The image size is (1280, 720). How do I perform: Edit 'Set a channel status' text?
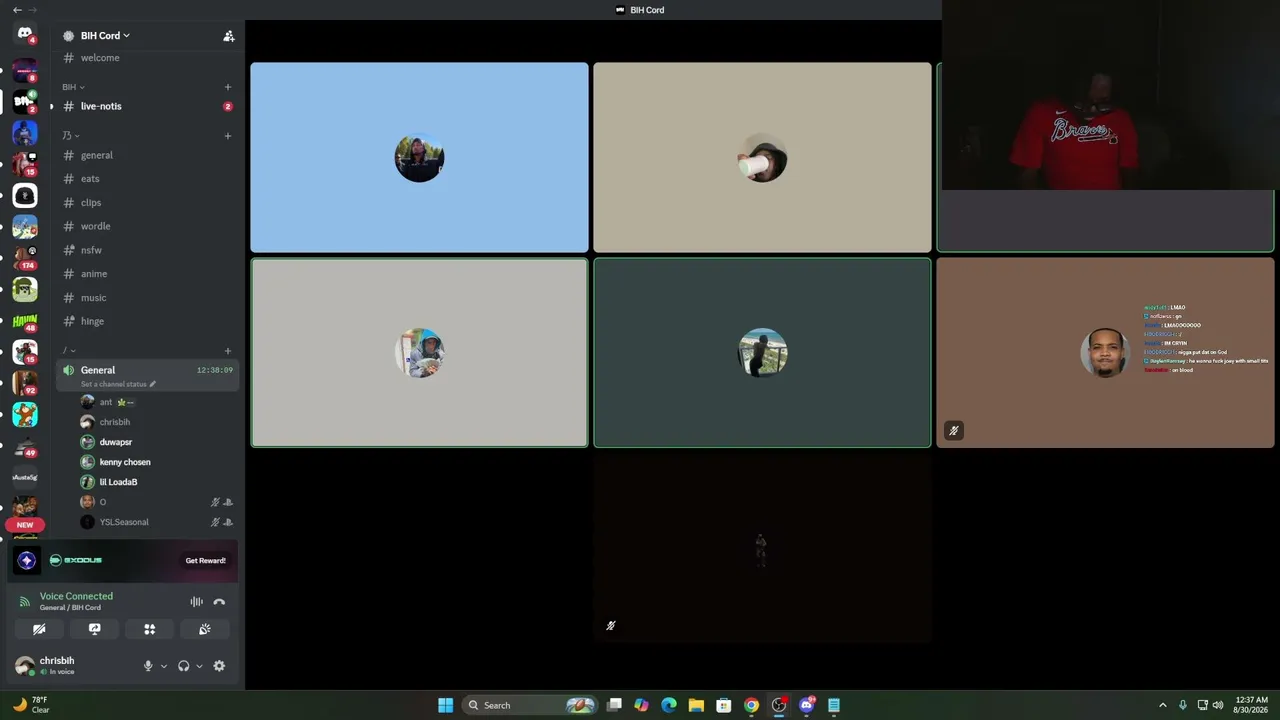(x=118, y=384)
